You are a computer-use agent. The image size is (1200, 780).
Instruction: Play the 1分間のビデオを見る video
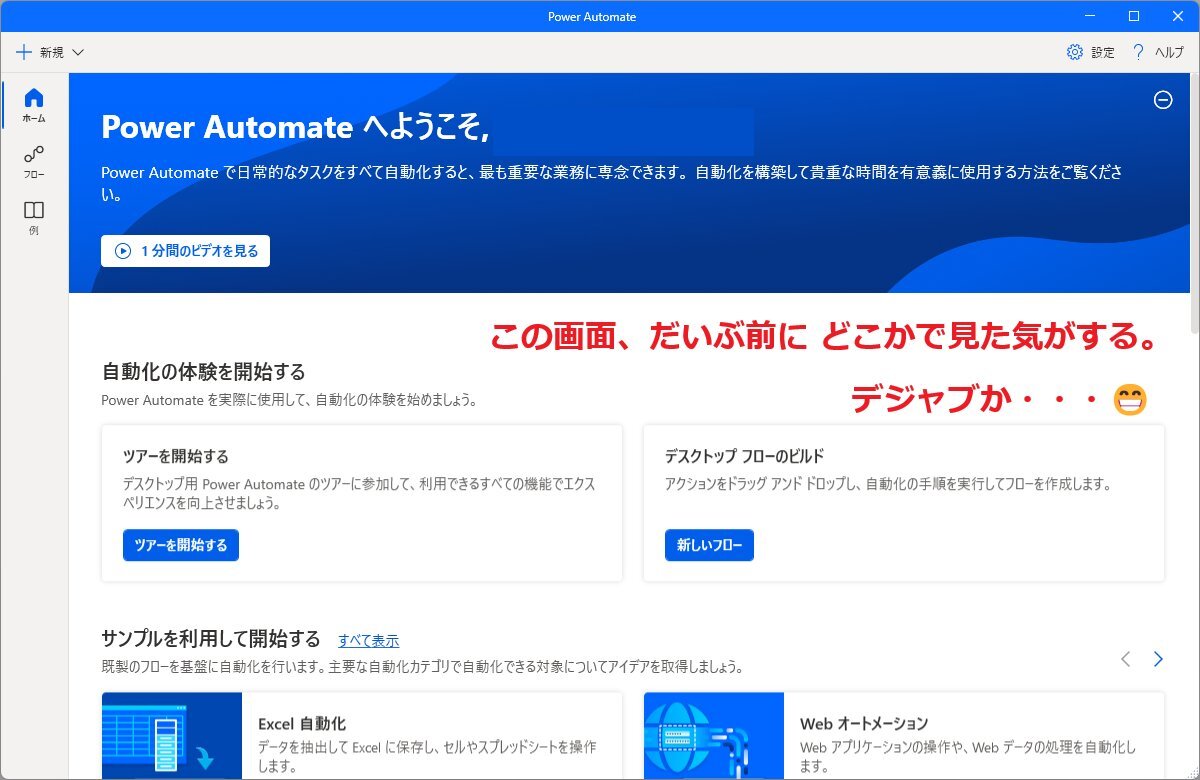pyautogui.click(x=185, y=251)
